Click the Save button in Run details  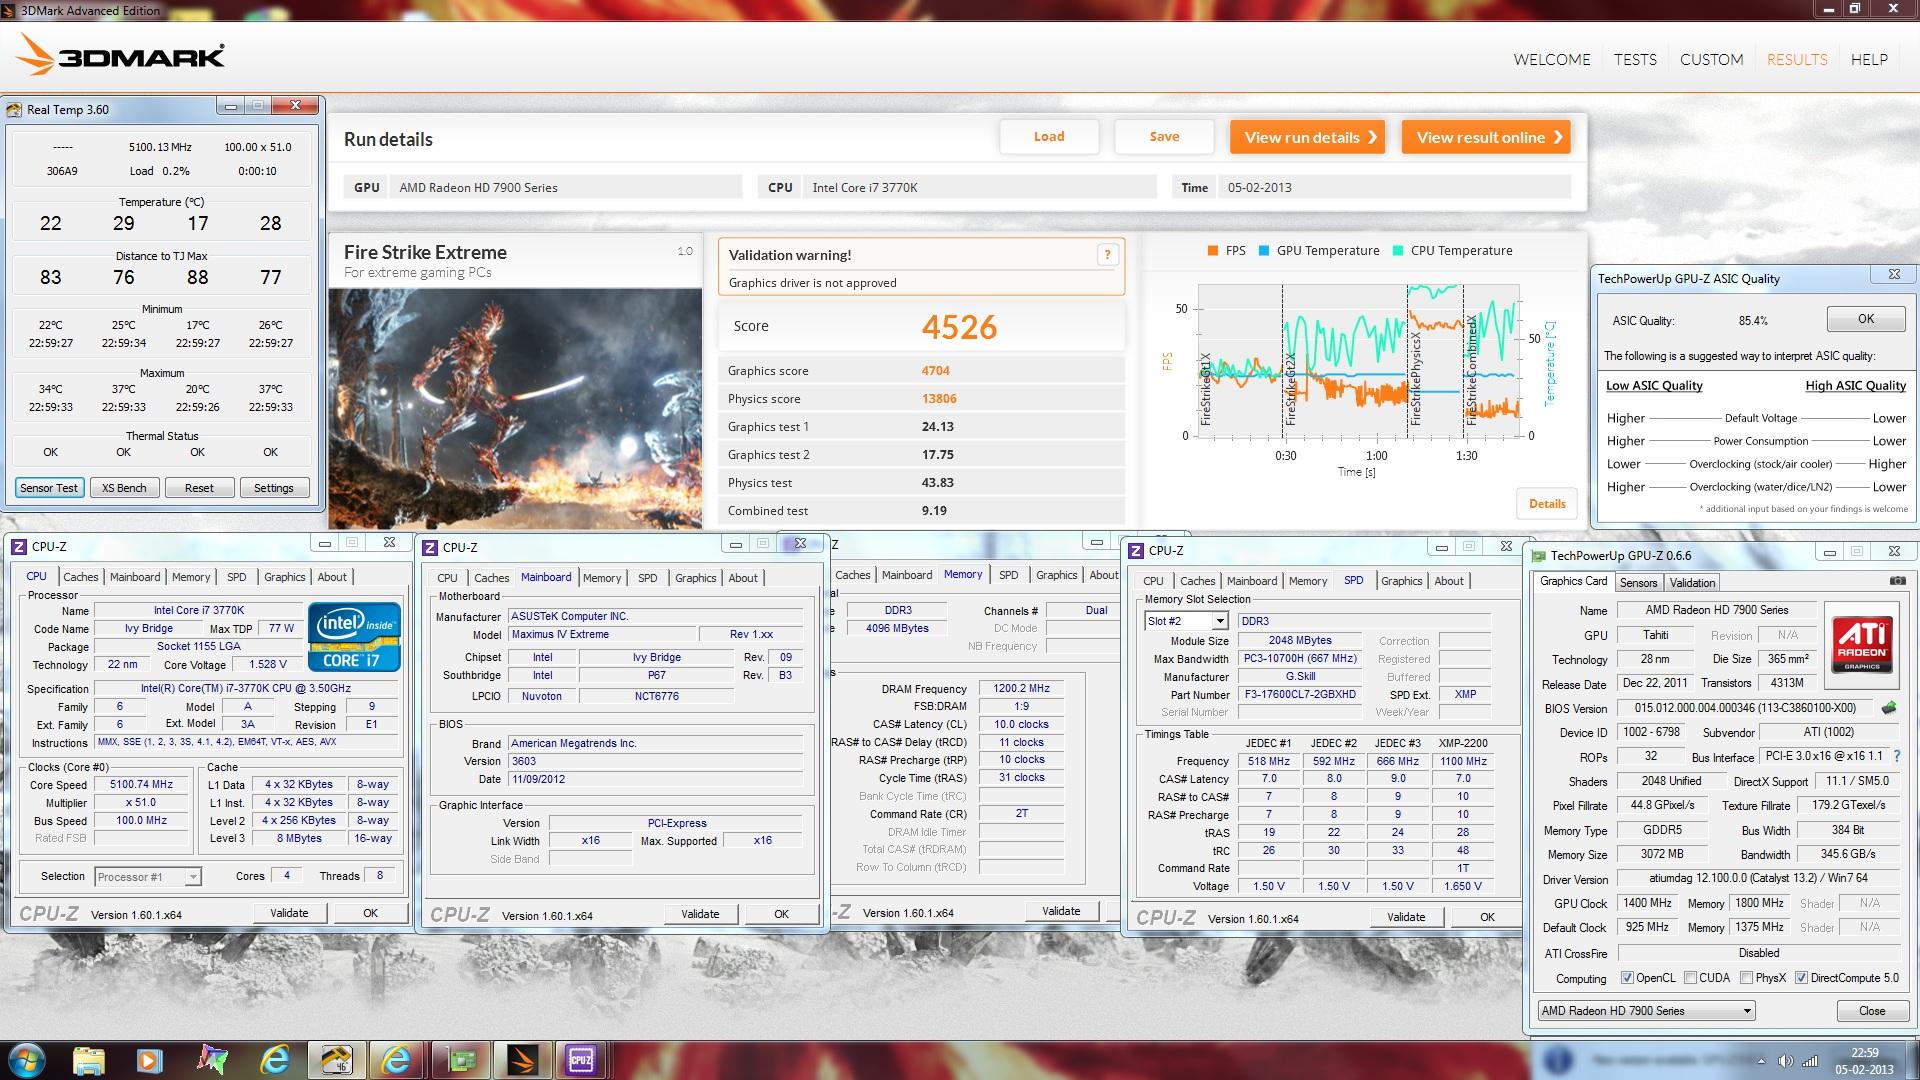(1164, 137)
